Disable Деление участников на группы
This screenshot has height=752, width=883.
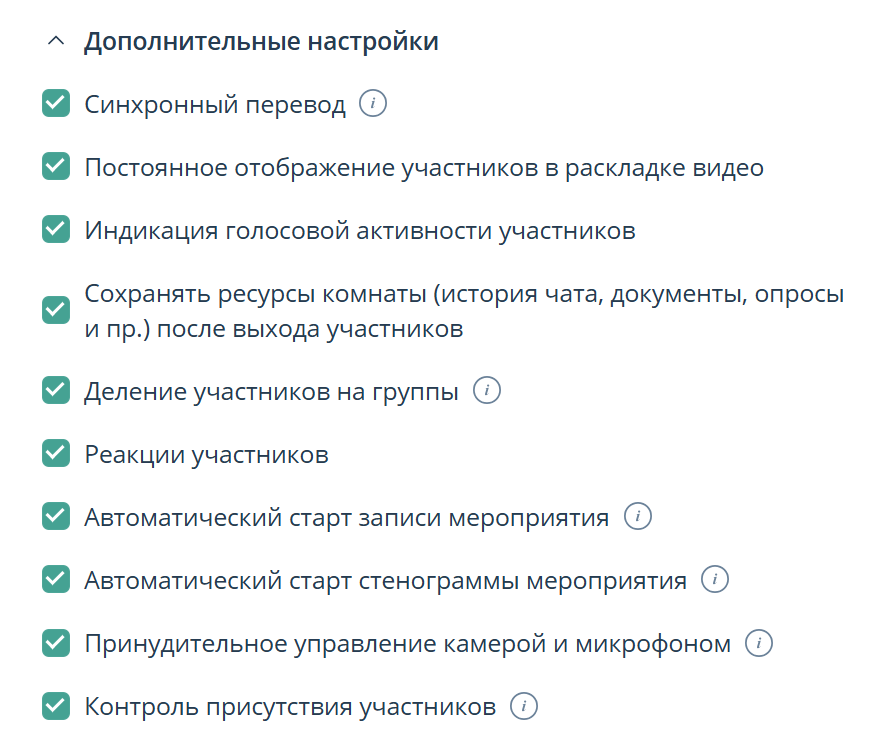tap(55, 391)
